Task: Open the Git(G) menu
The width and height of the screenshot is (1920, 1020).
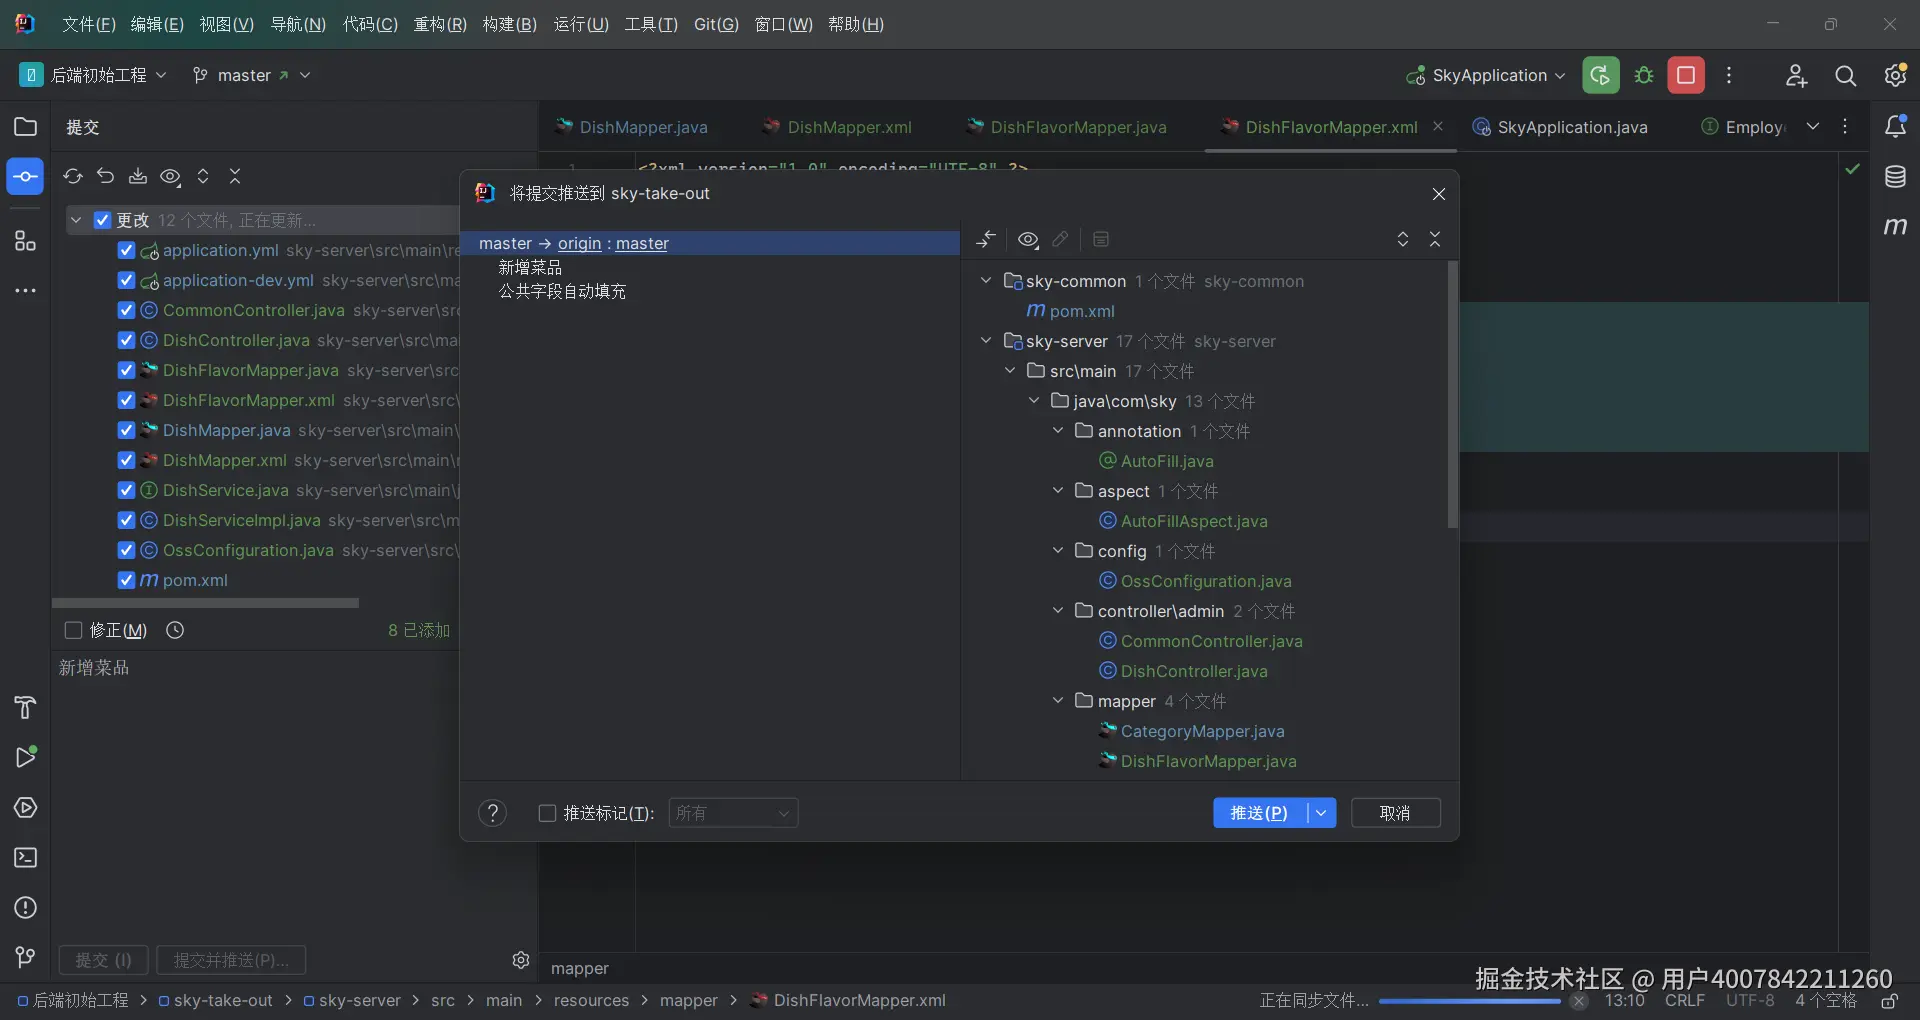Action: (x=716, y=24)
